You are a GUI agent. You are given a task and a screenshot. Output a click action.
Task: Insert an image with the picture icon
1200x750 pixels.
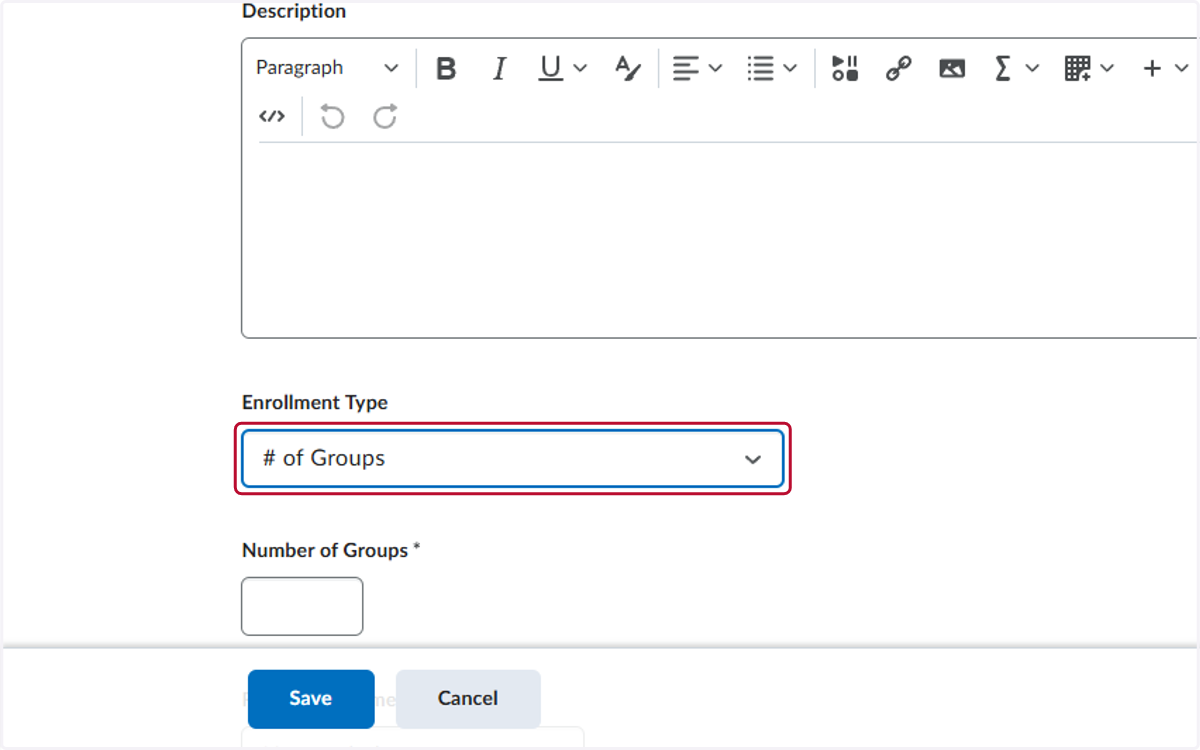tap(952, 68)
